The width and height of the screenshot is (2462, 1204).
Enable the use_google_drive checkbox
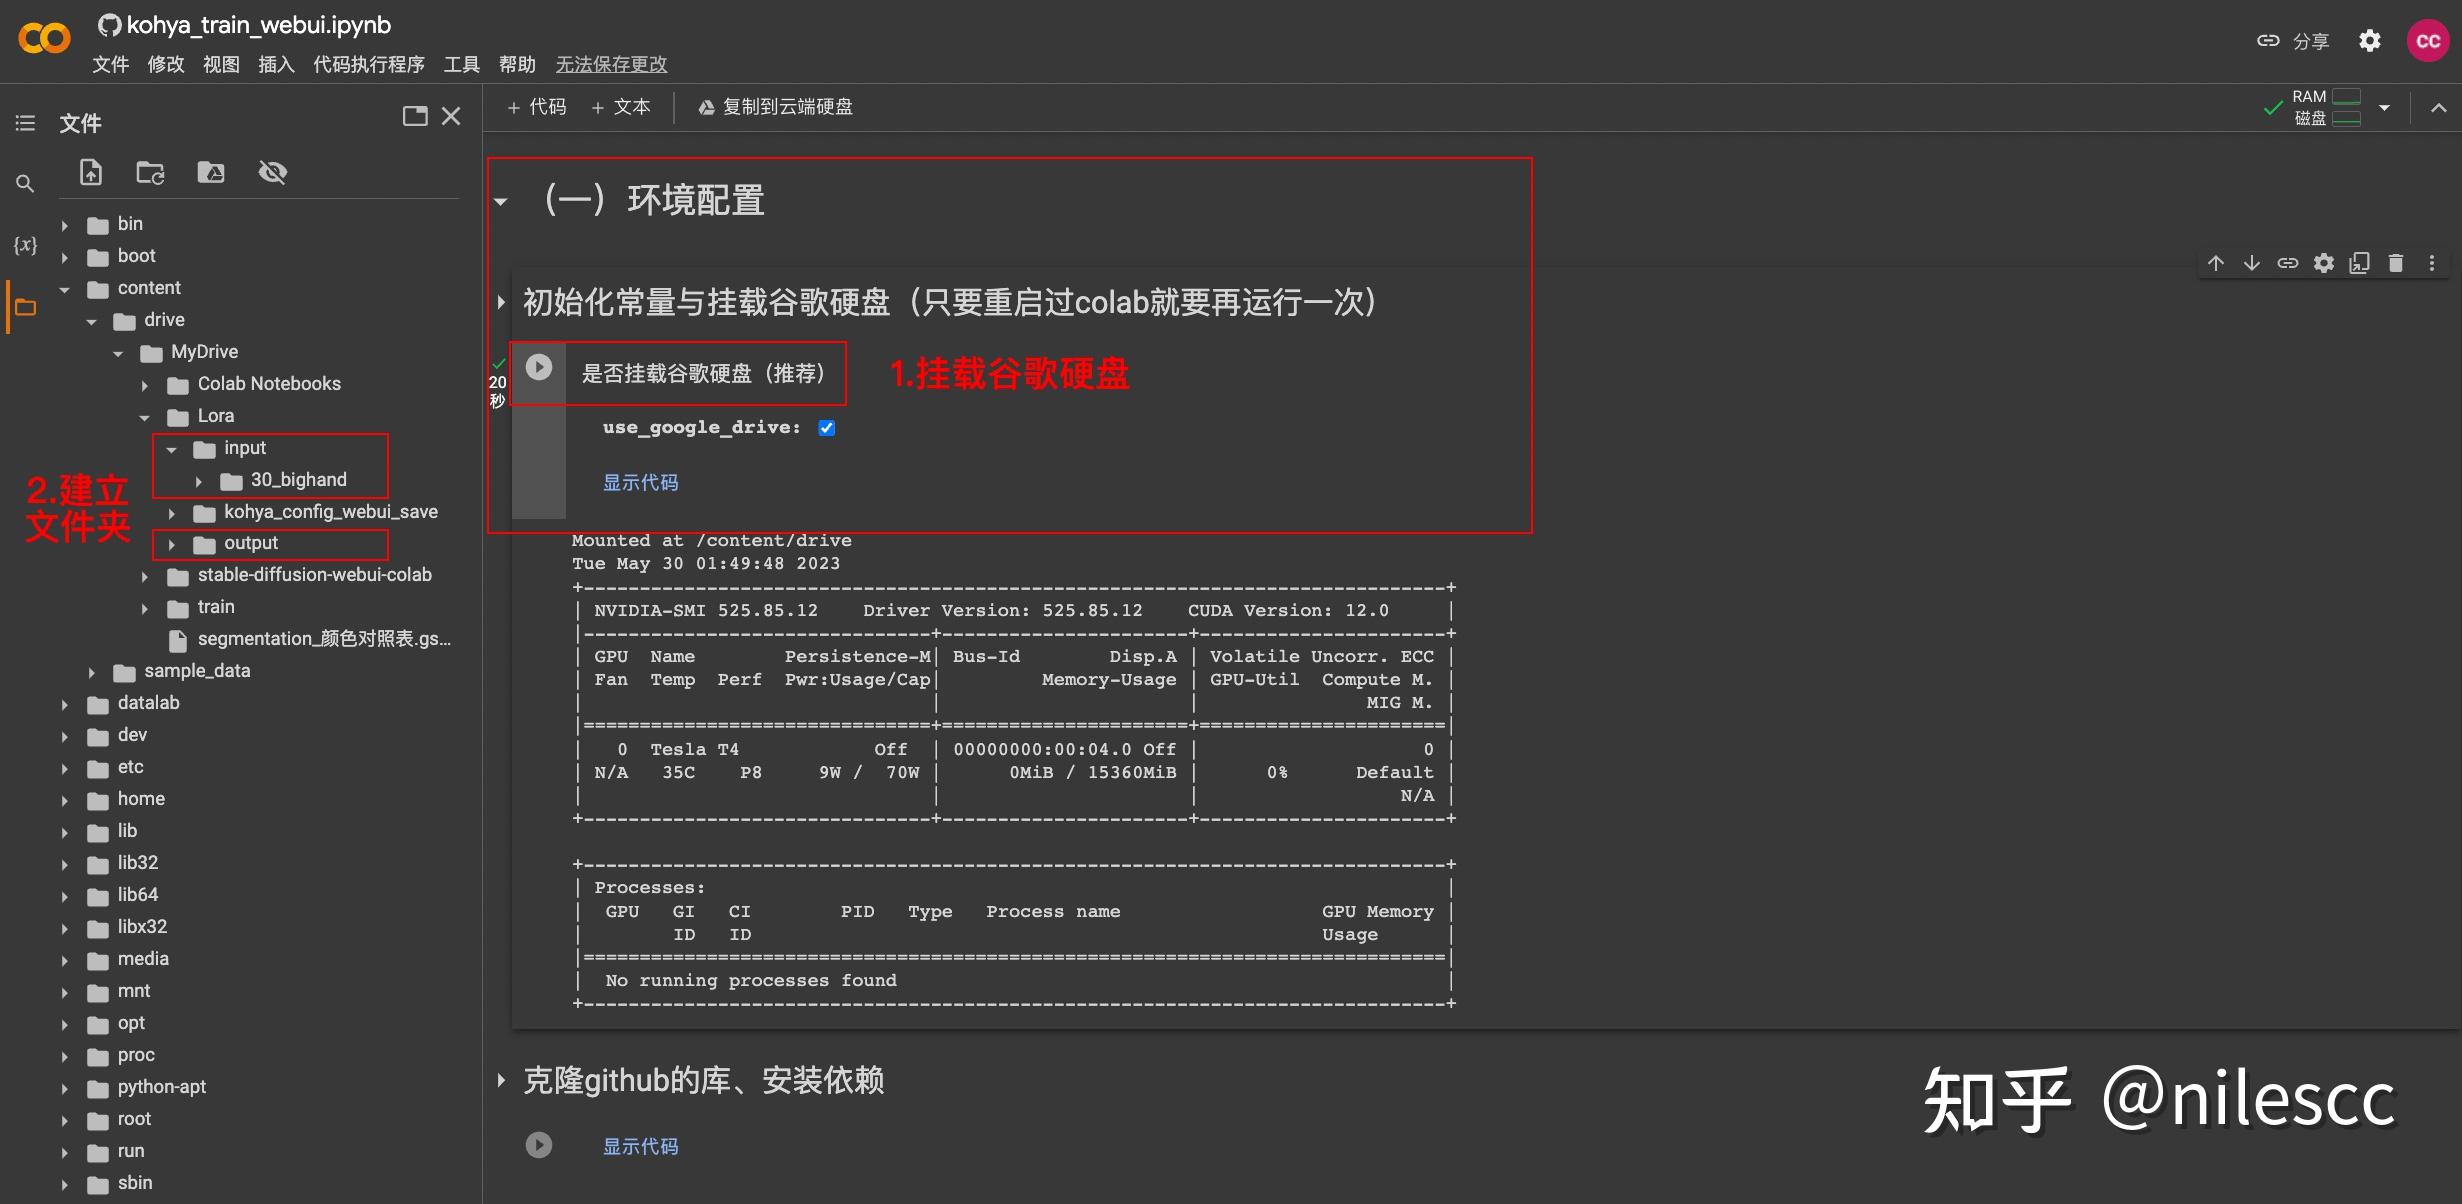point(826,427)
